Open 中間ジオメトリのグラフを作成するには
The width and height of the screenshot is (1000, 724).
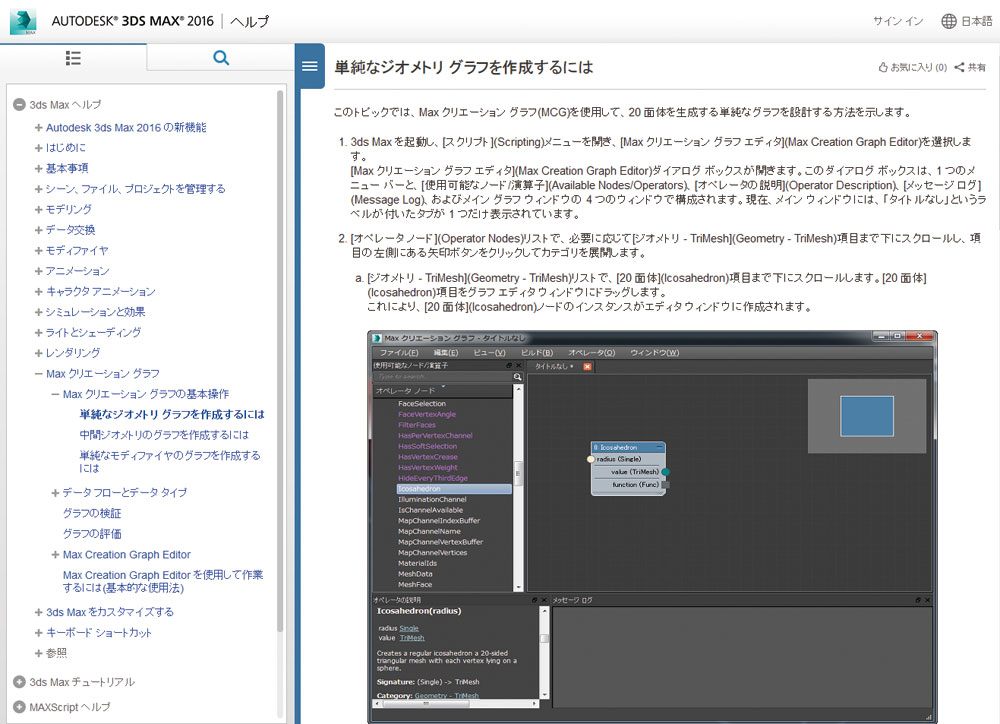[164, 435]
